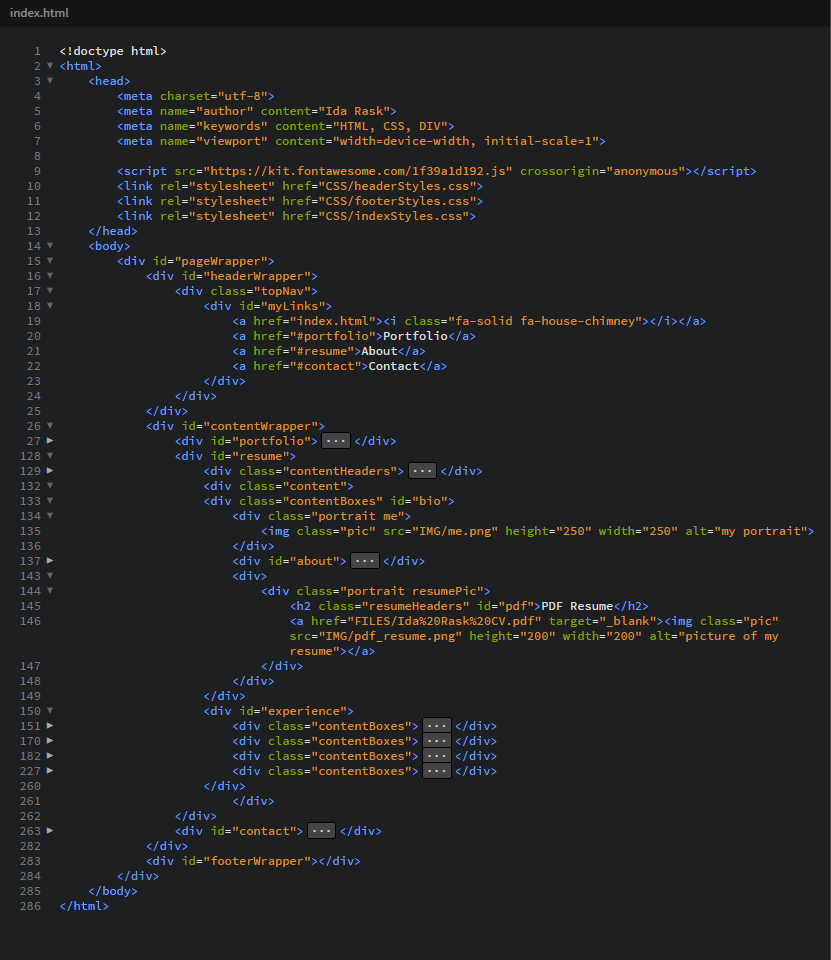
Task: Click the 'anonymous' crossorigin value
Action: click(x=645, y=171)
